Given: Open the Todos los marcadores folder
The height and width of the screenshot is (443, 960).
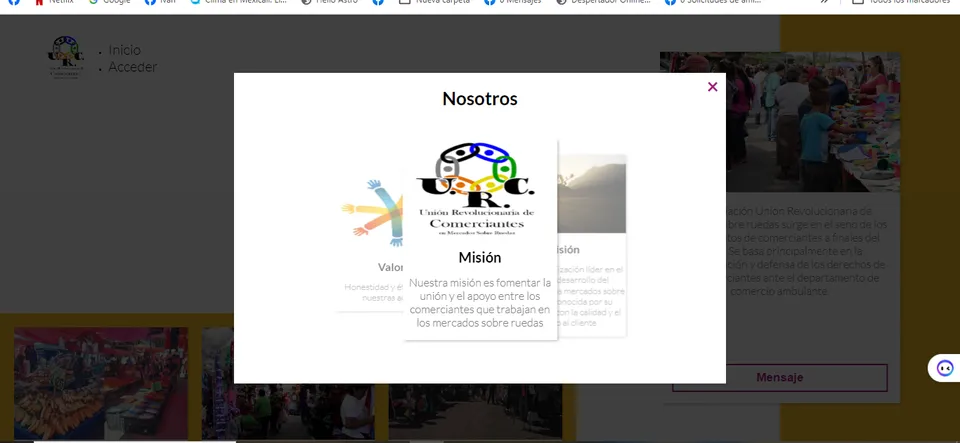Looking at the screenshot, I should tap(902, 2).
